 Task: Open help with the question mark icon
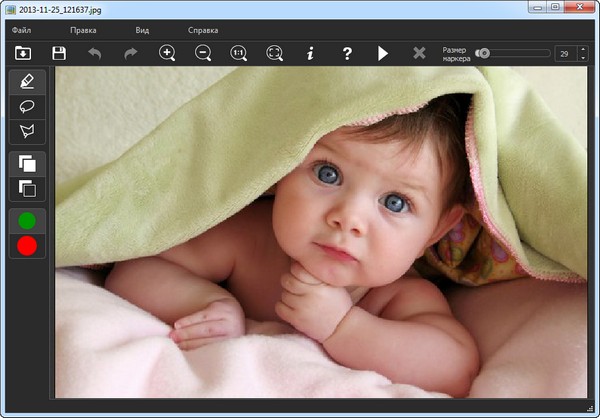[347, 53]
